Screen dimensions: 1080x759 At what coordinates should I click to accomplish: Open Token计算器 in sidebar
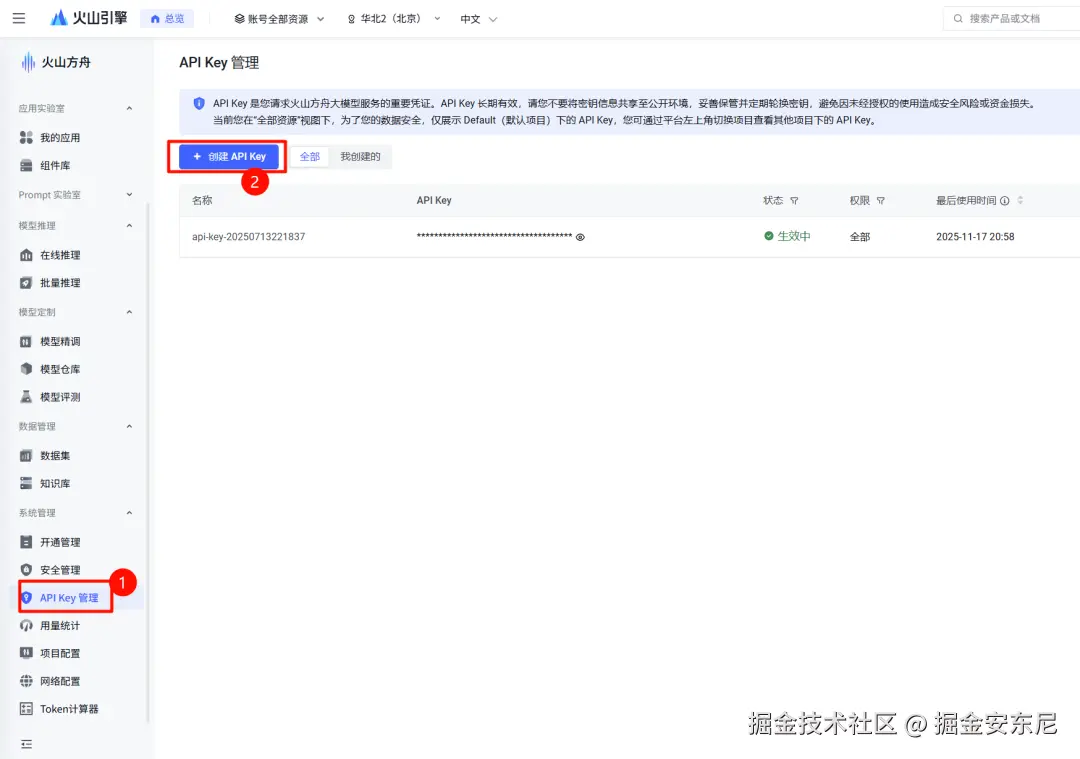[x=69, y=709]
